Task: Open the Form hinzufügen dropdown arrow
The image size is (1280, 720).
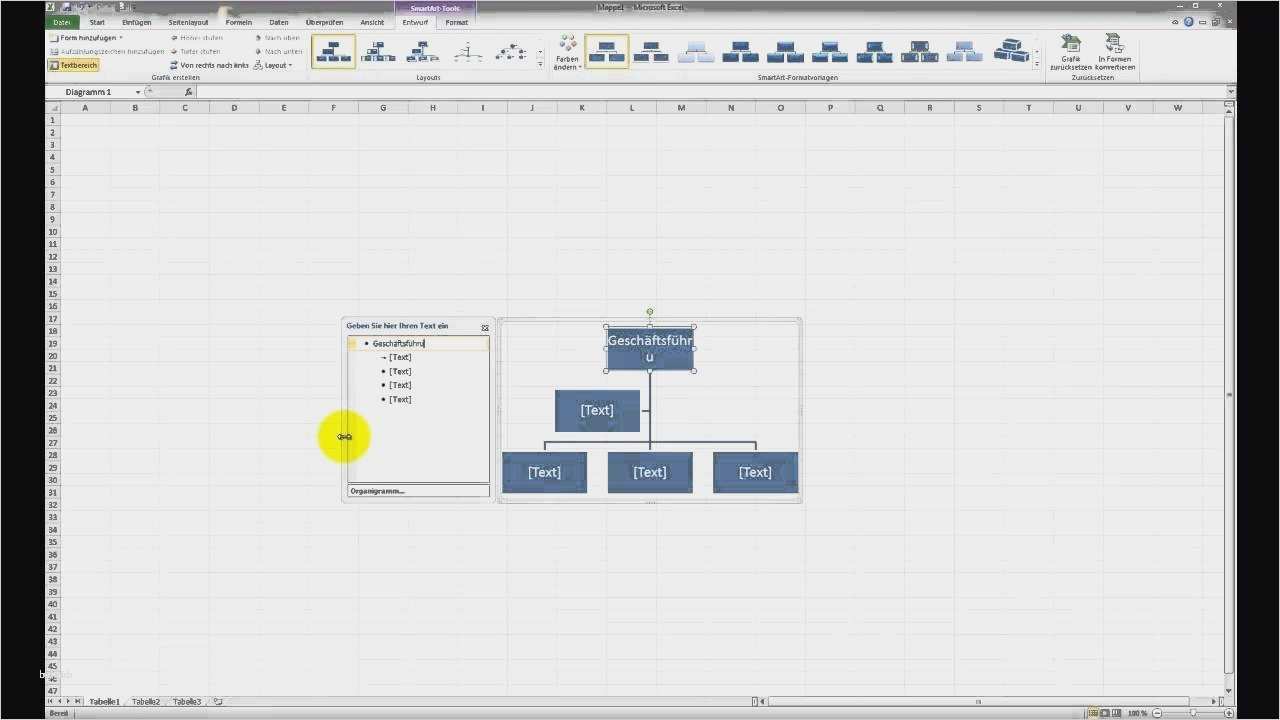Action: (121, 38)
